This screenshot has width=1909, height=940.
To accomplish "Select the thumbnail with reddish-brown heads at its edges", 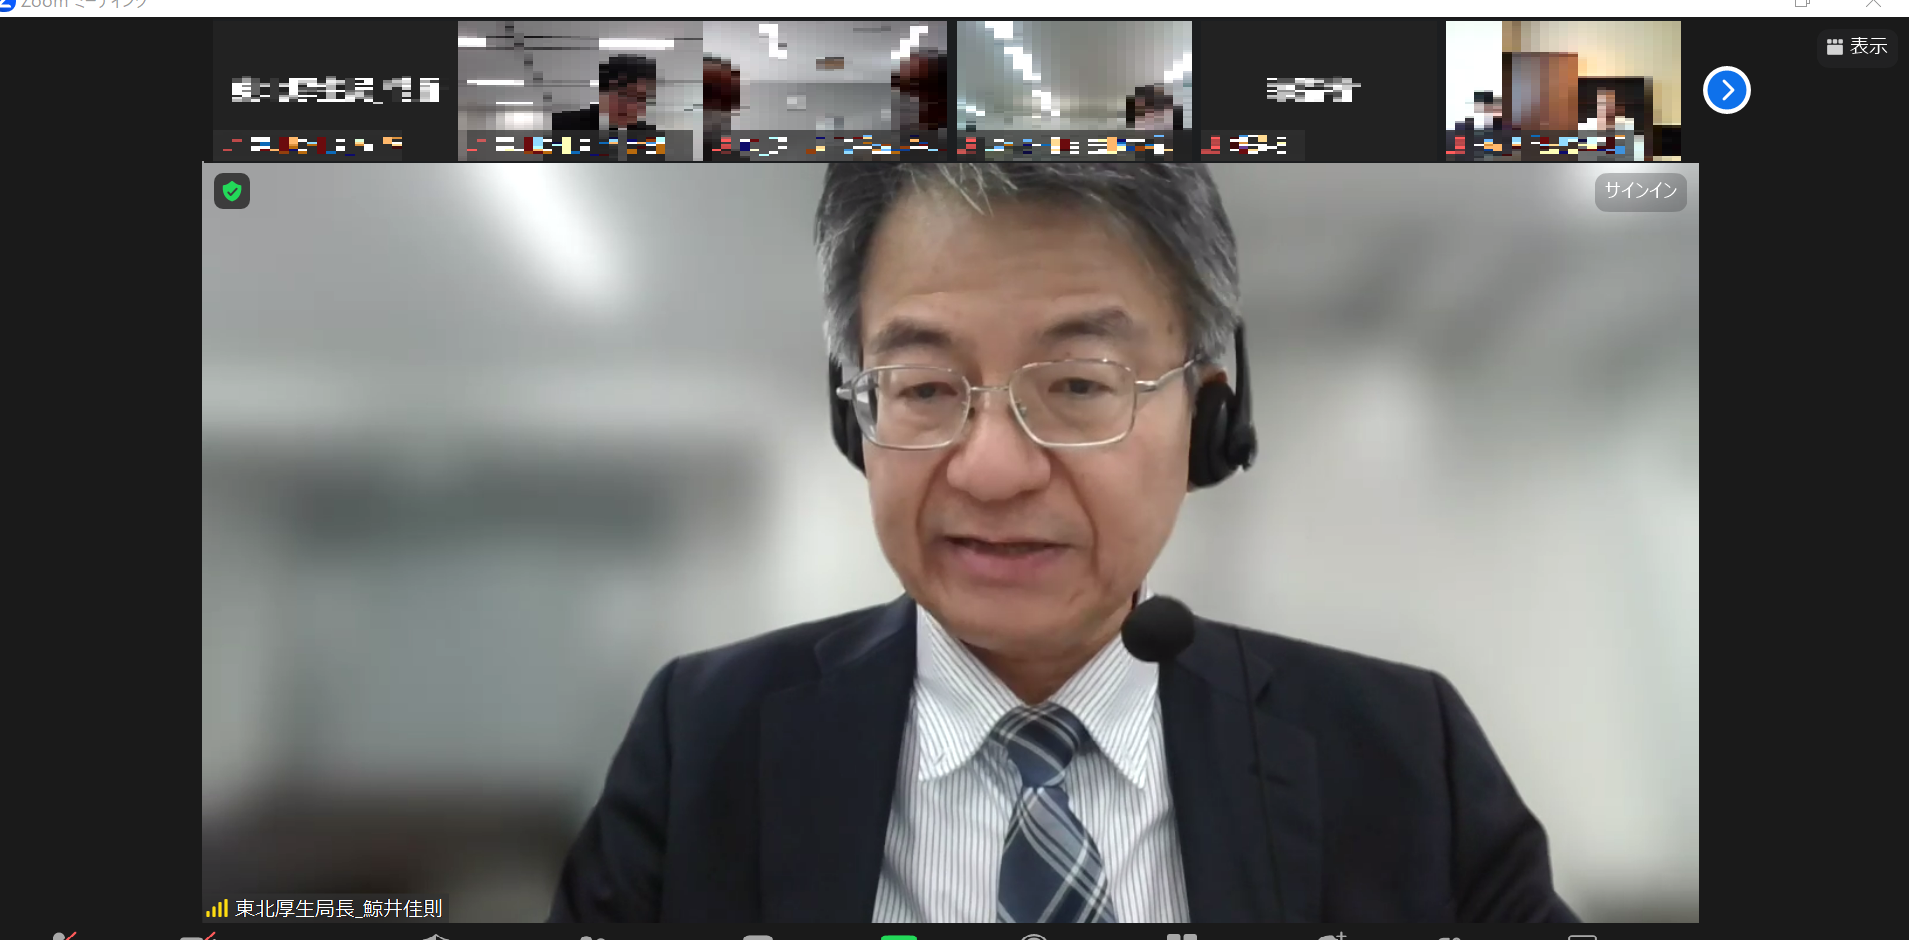I will [824, 90].
